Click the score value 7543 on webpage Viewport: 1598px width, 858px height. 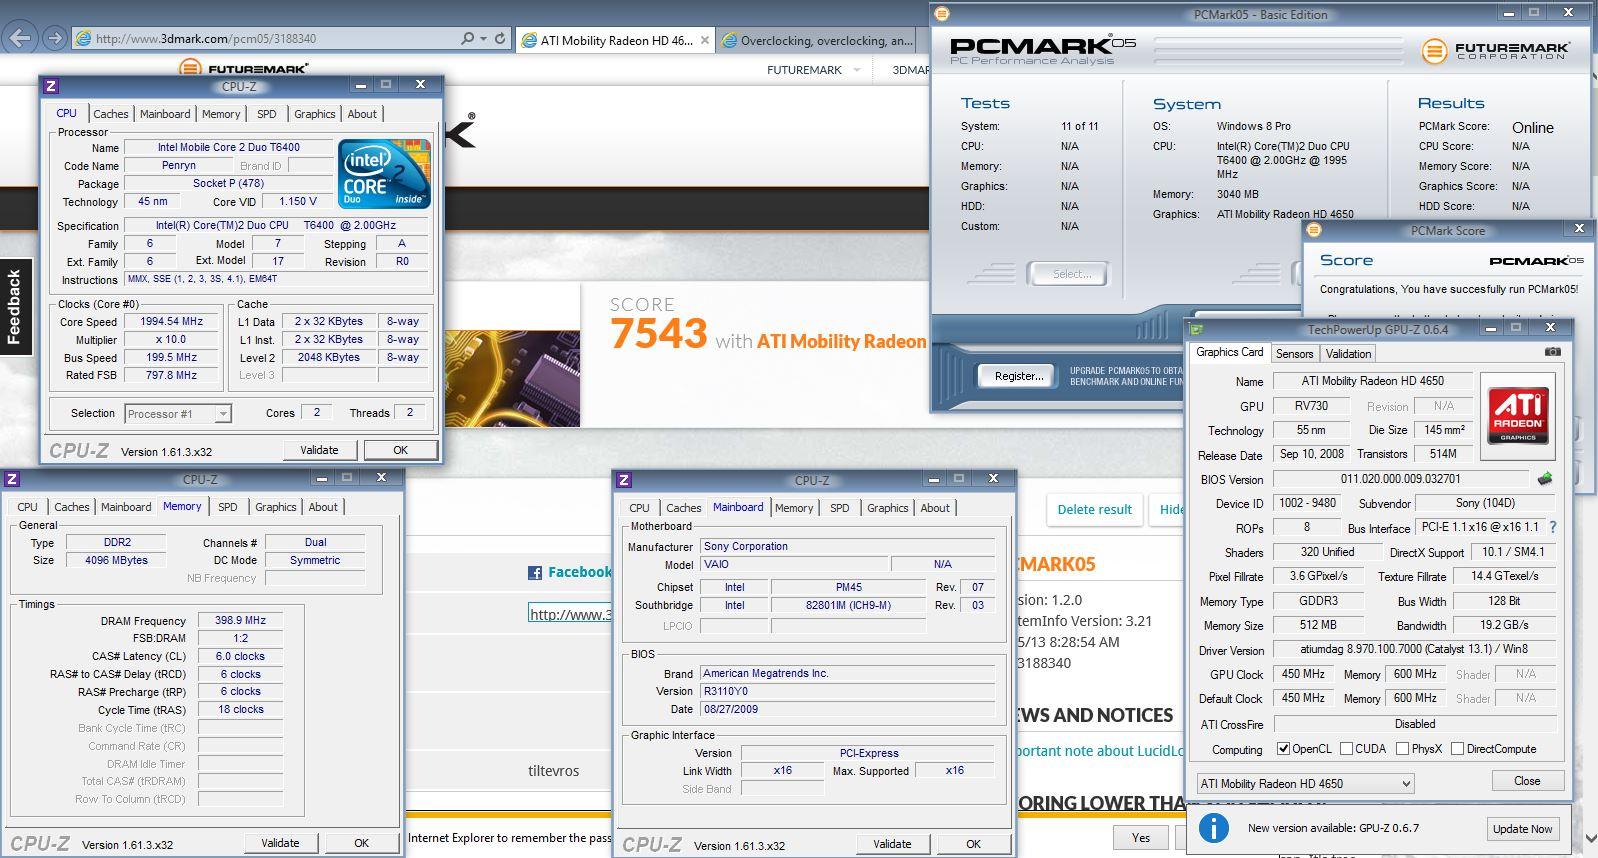click(659, 333)
